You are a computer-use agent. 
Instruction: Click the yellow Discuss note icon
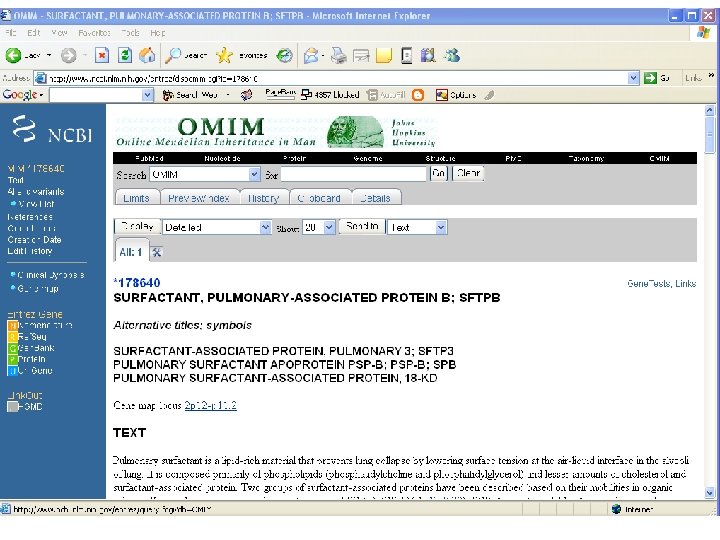(x=384, y=56)
